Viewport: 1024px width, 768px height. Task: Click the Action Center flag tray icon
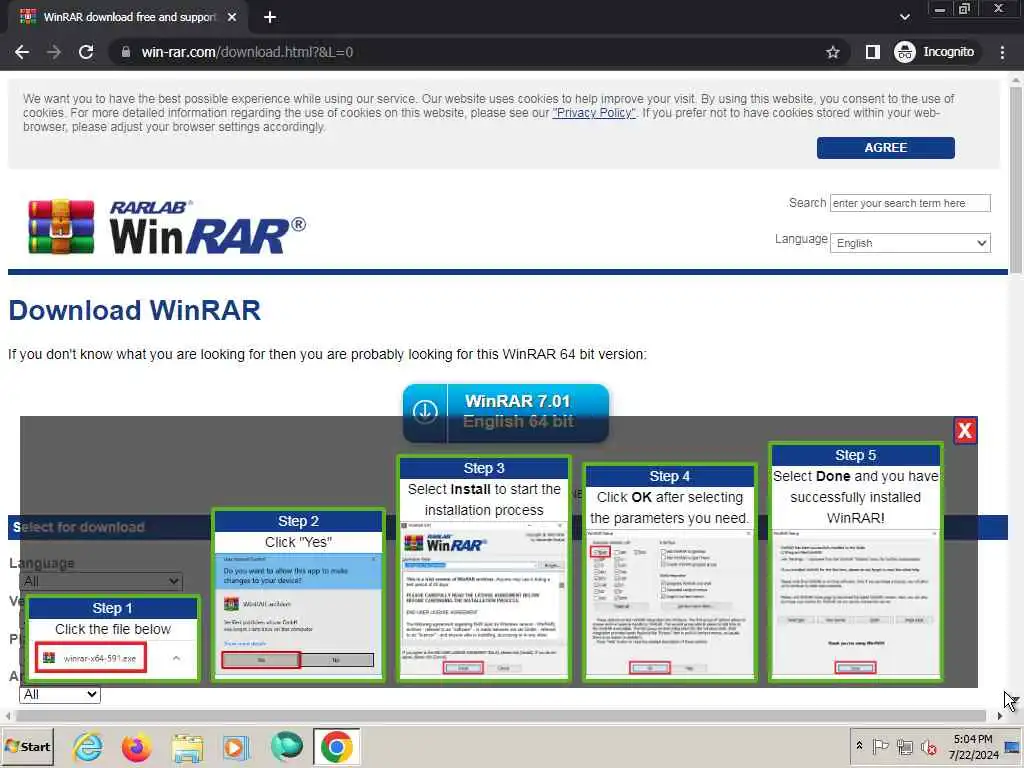coord(881,746)
